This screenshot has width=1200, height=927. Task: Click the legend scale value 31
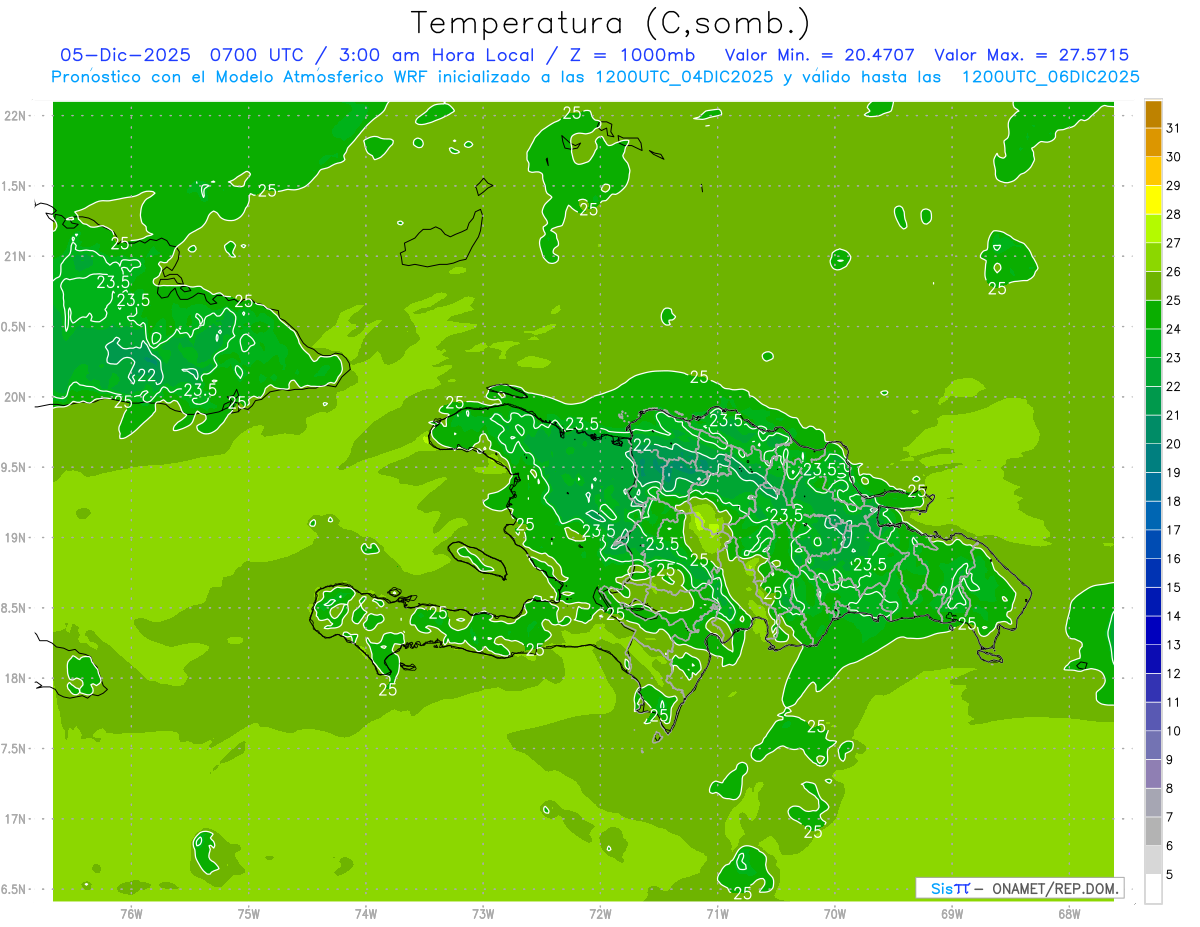coord(1173,128)
